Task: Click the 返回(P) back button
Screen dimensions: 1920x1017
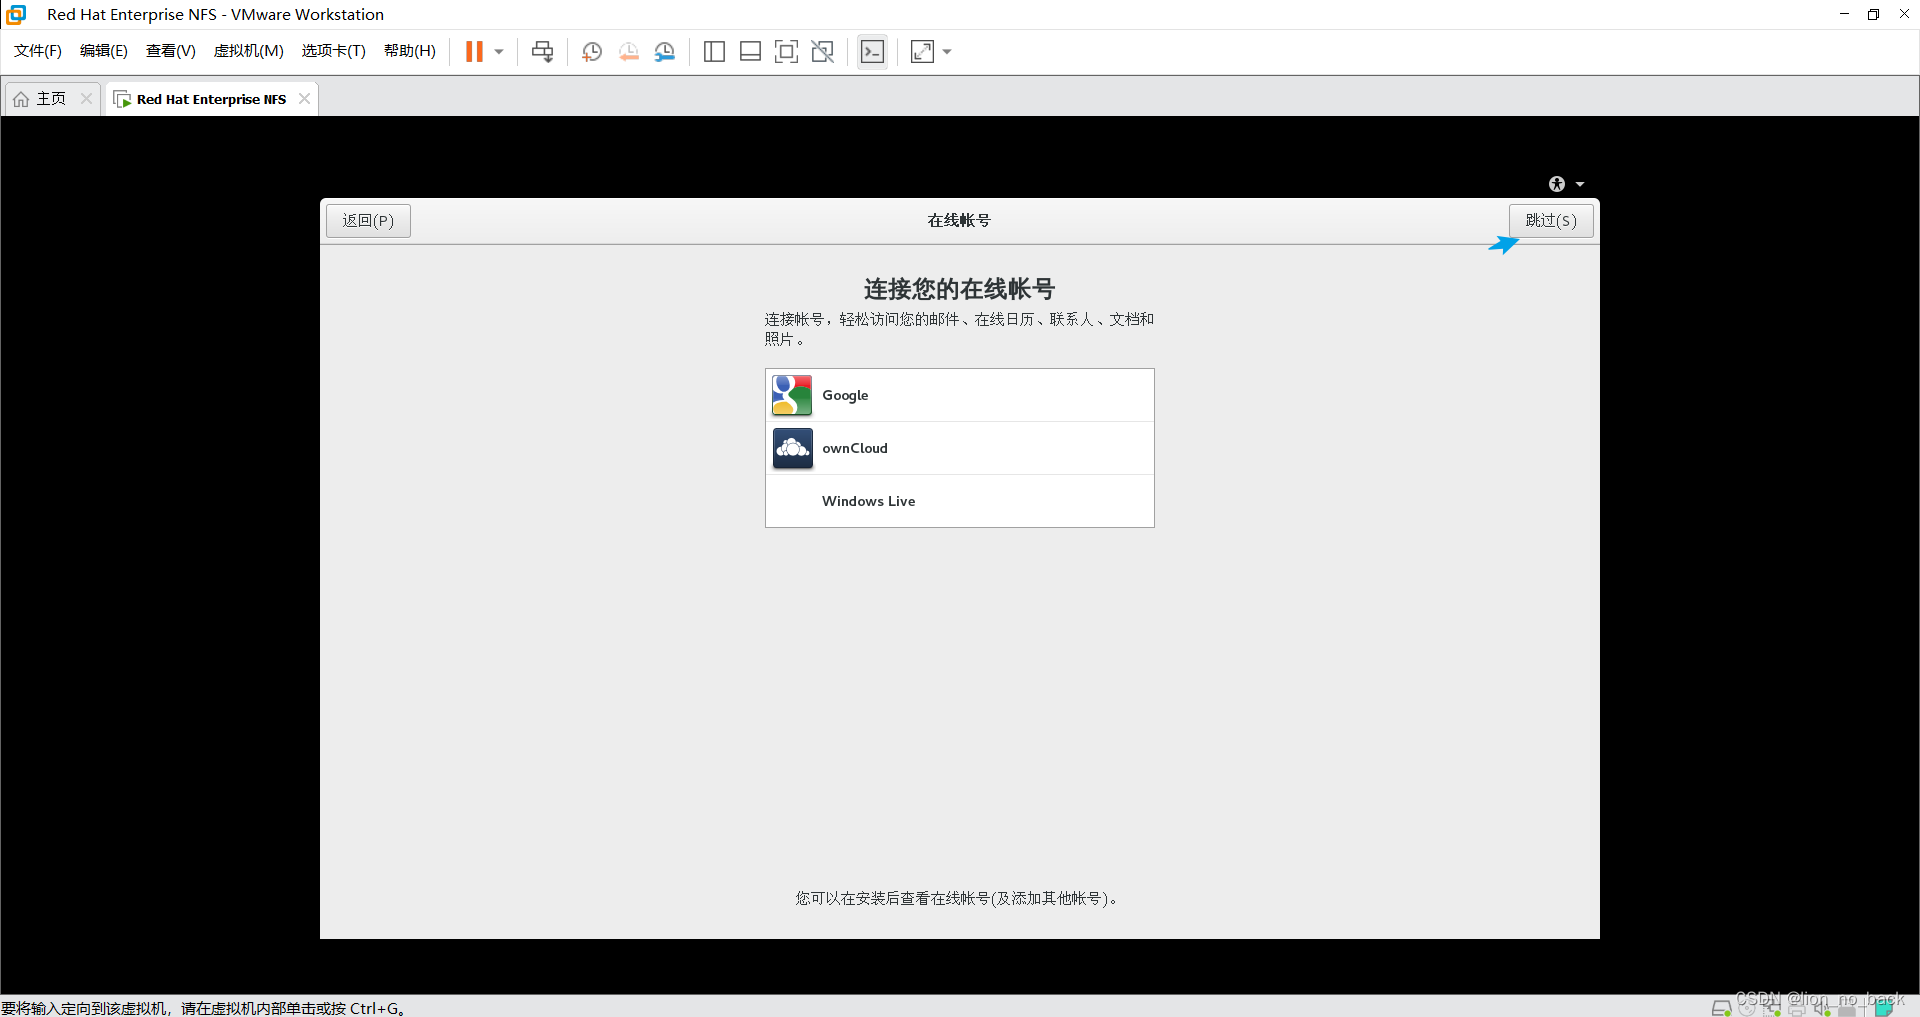Action: tap(368, 220)
